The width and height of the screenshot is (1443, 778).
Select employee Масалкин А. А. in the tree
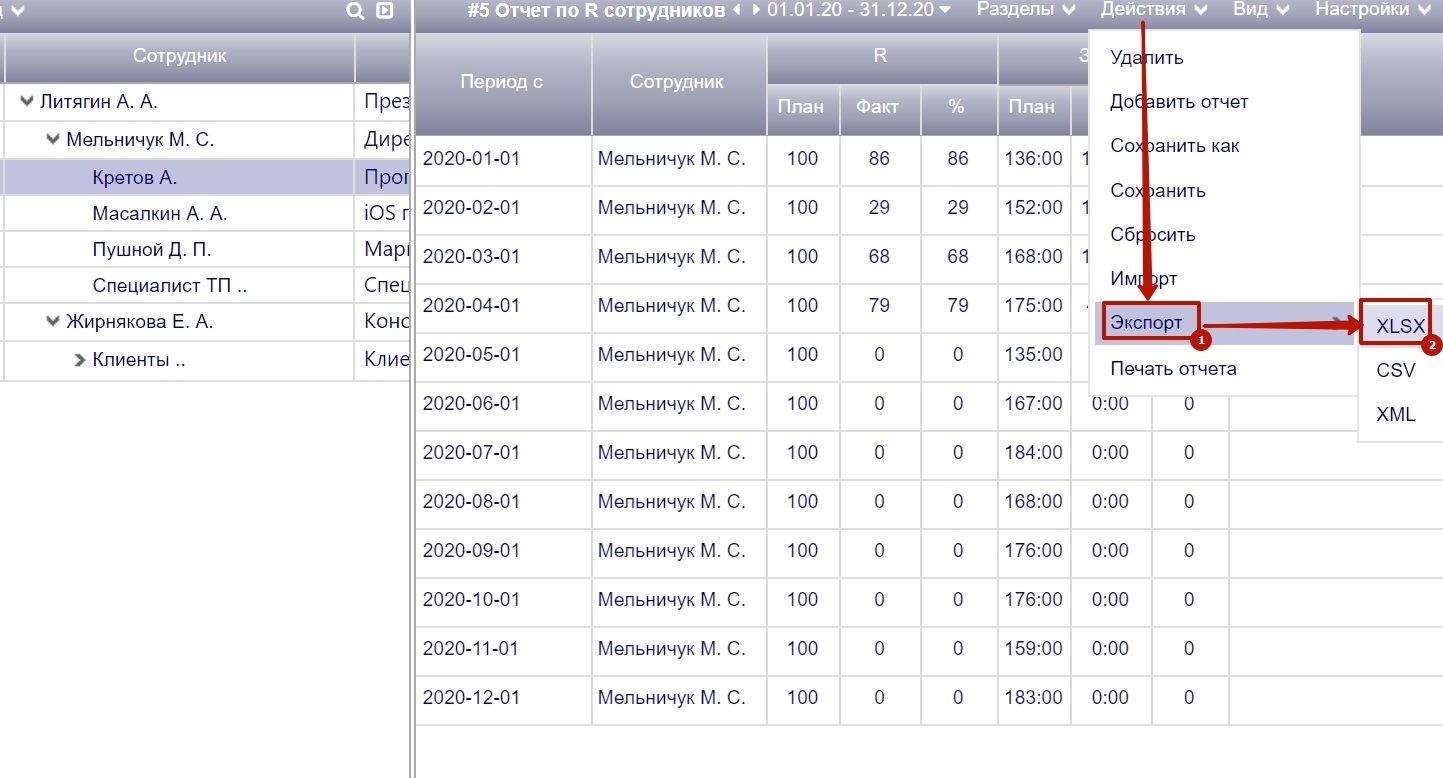[160, 214]
